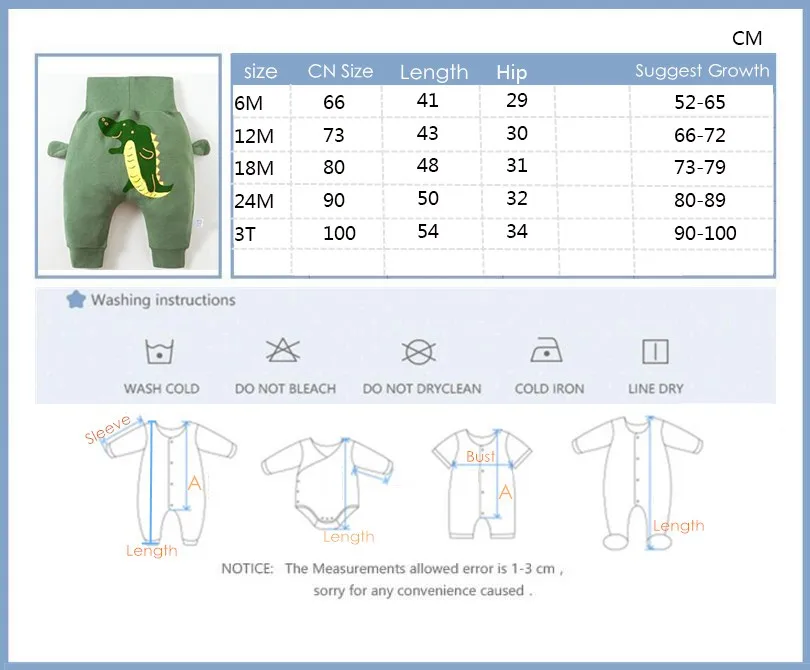Viewport: 810px width, 670px height.
Task: Click length value '43' in 12M row
Action: tap(428, 133)
